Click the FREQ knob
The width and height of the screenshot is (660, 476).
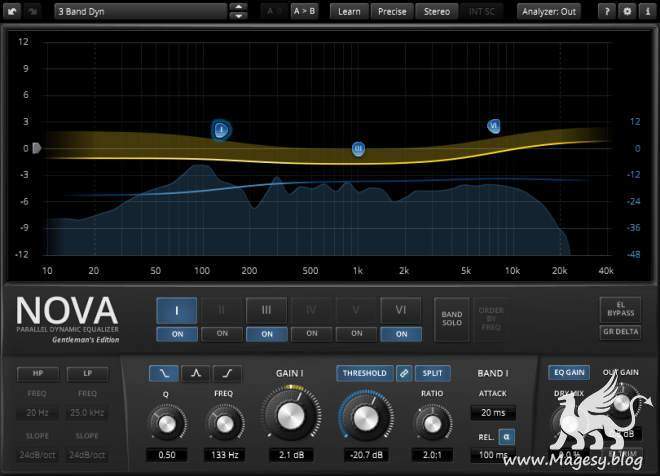coord(225,423)
